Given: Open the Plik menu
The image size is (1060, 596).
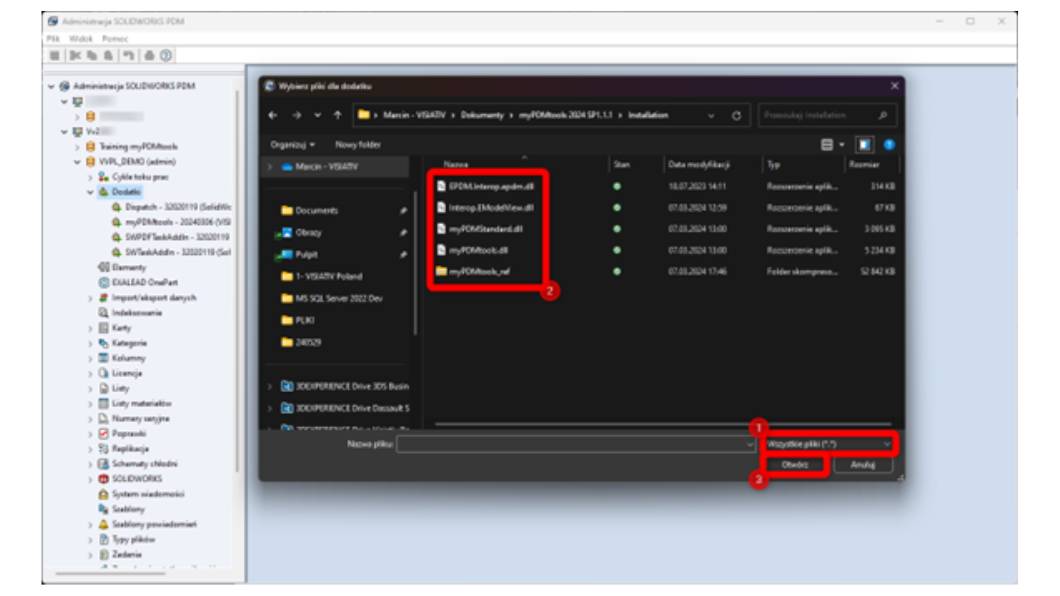Looking at the screenshot, I should tap(53, 39).
